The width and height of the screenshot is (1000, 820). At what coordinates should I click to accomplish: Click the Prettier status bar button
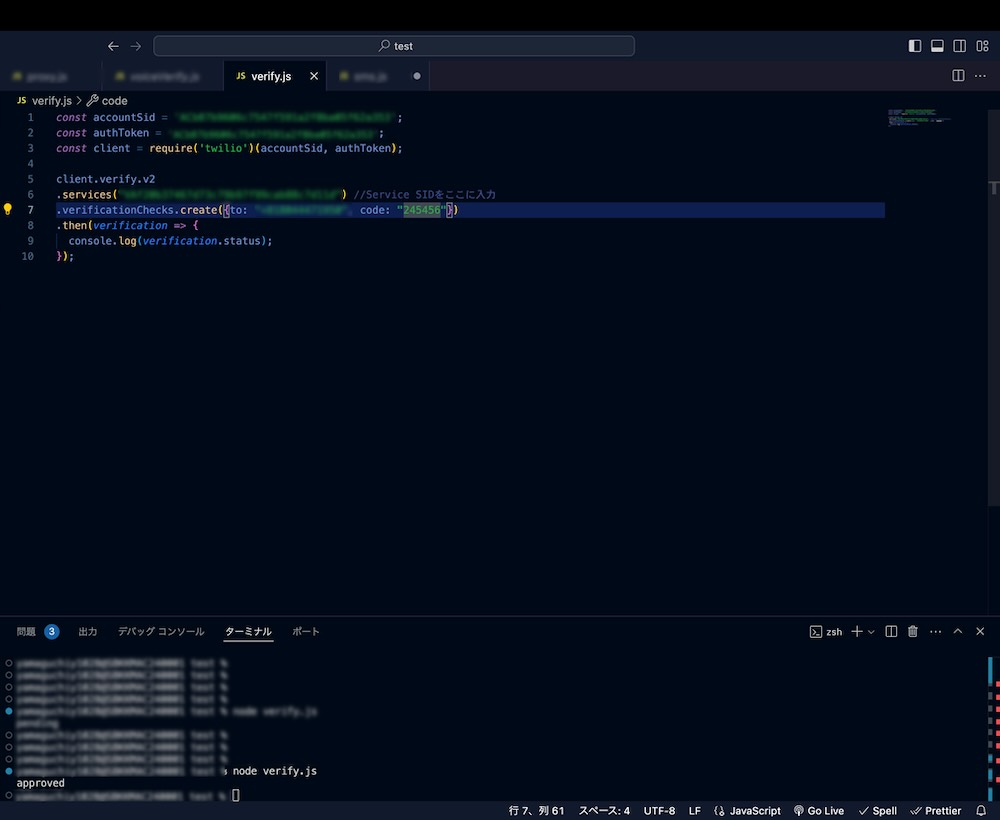[x=936, y=811]
